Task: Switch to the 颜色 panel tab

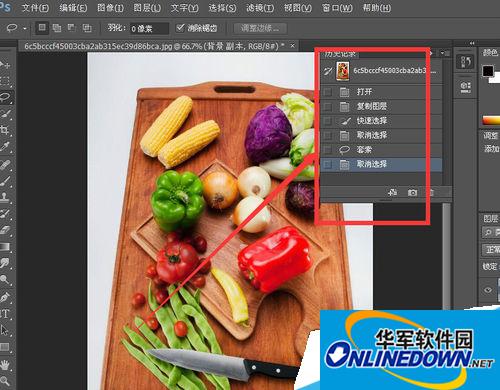Action: (x=491, y=52)
